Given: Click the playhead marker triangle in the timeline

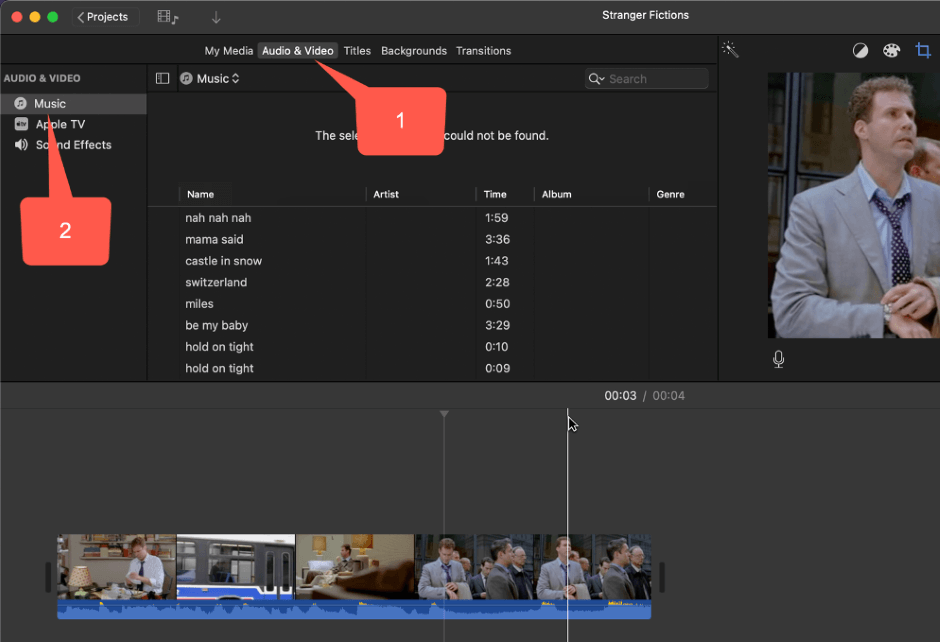Looking at the screenshot, I should [x=444, y=414].
